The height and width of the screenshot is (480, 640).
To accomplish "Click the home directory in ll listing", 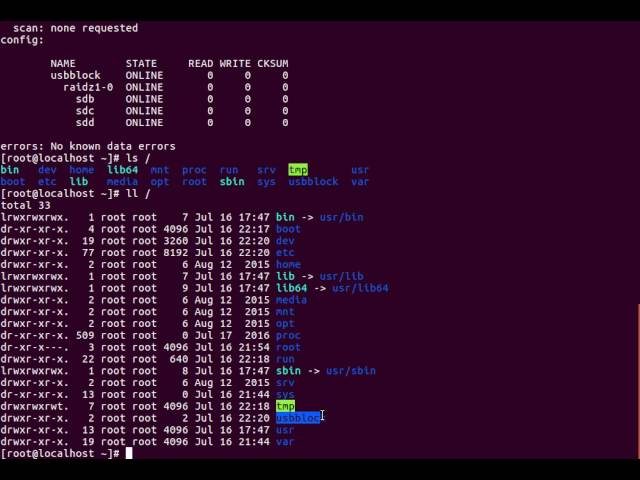I will tap(288, 264).
